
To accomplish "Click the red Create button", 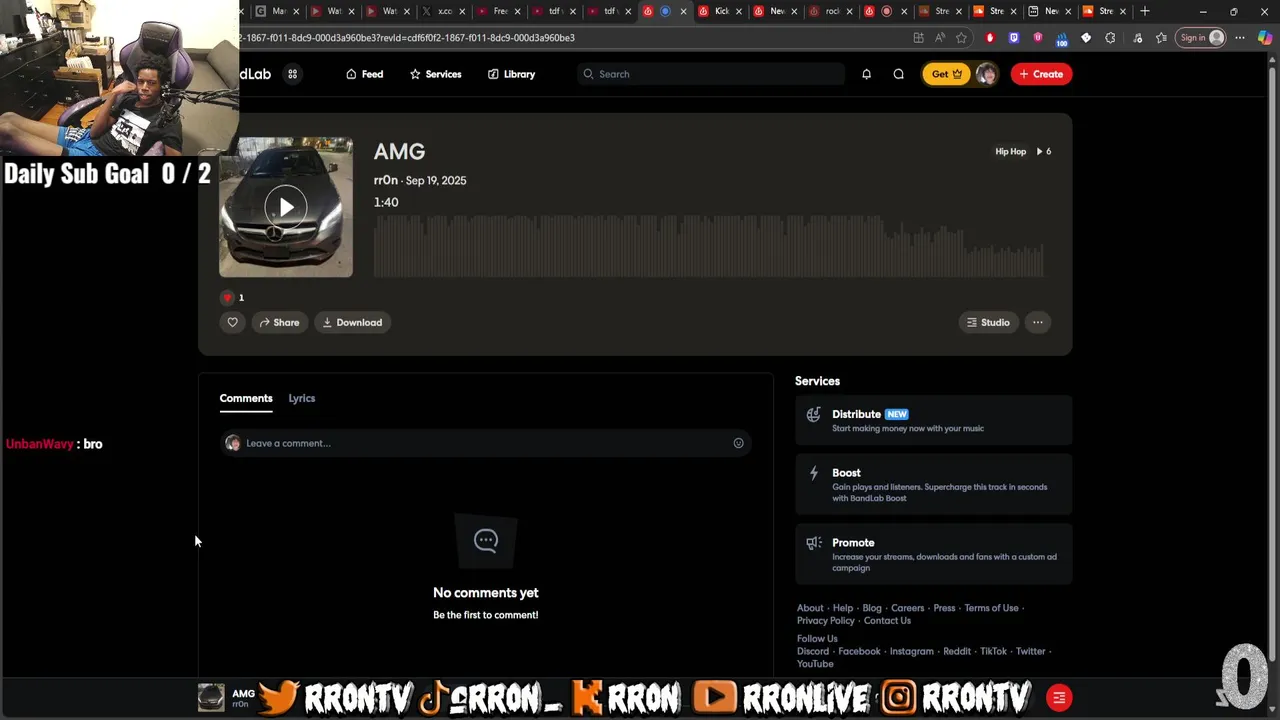I will (x=1041, y=74).
